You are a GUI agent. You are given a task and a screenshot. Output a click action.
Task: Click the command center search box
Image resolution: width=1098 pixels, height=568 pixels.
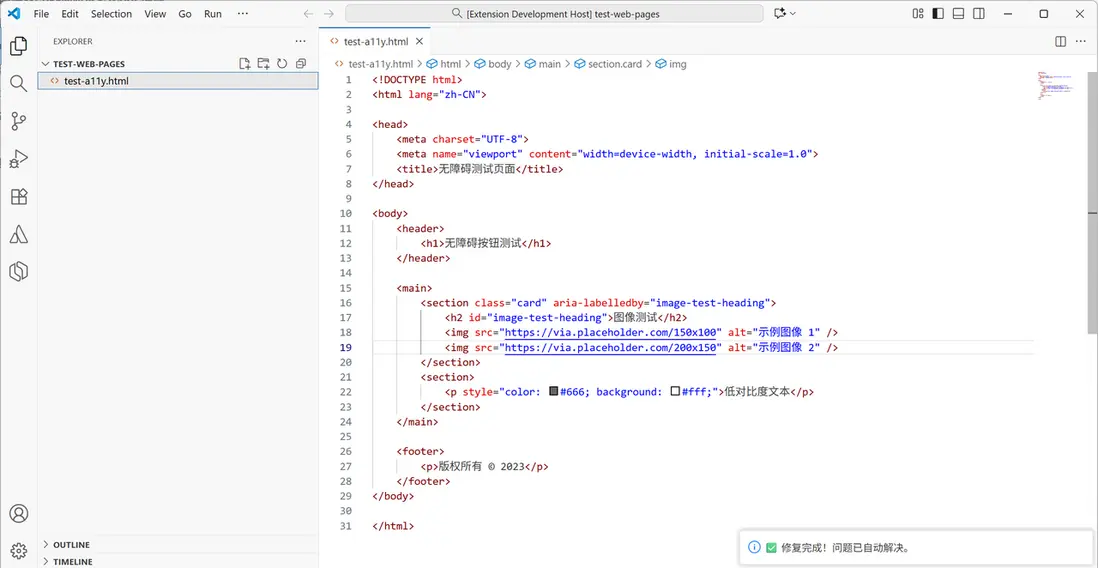(x=555, y=14)
